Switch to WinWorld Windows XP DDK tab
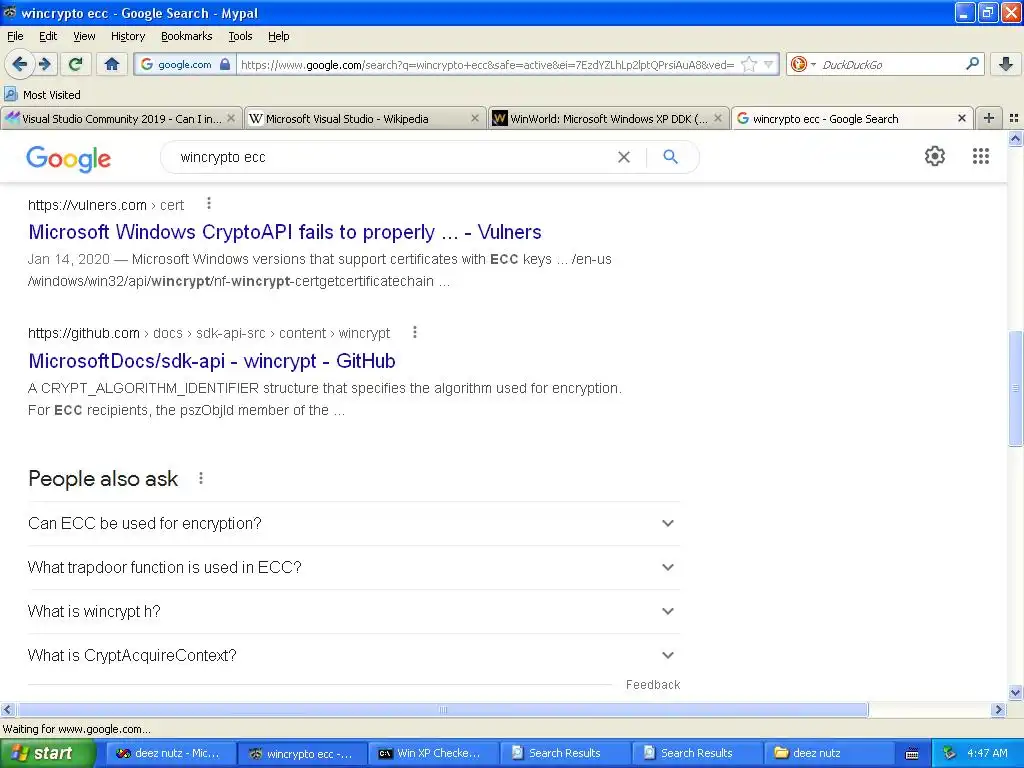 608,119
